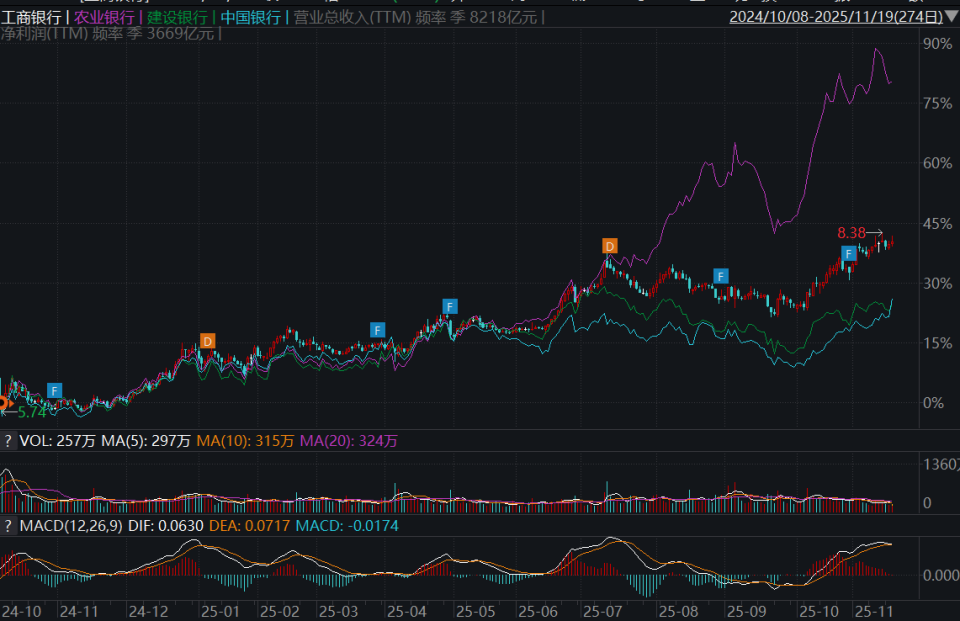
Task: Toggle the 中国银行 comparison line in legend
Action: (x=250, y=18)
